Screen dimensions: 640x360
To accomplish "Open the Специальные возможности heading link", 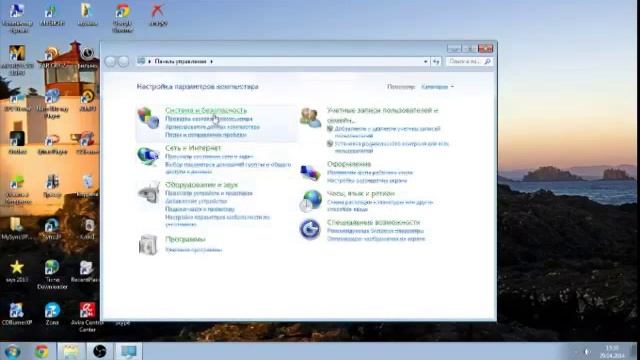I will [373, 222].
